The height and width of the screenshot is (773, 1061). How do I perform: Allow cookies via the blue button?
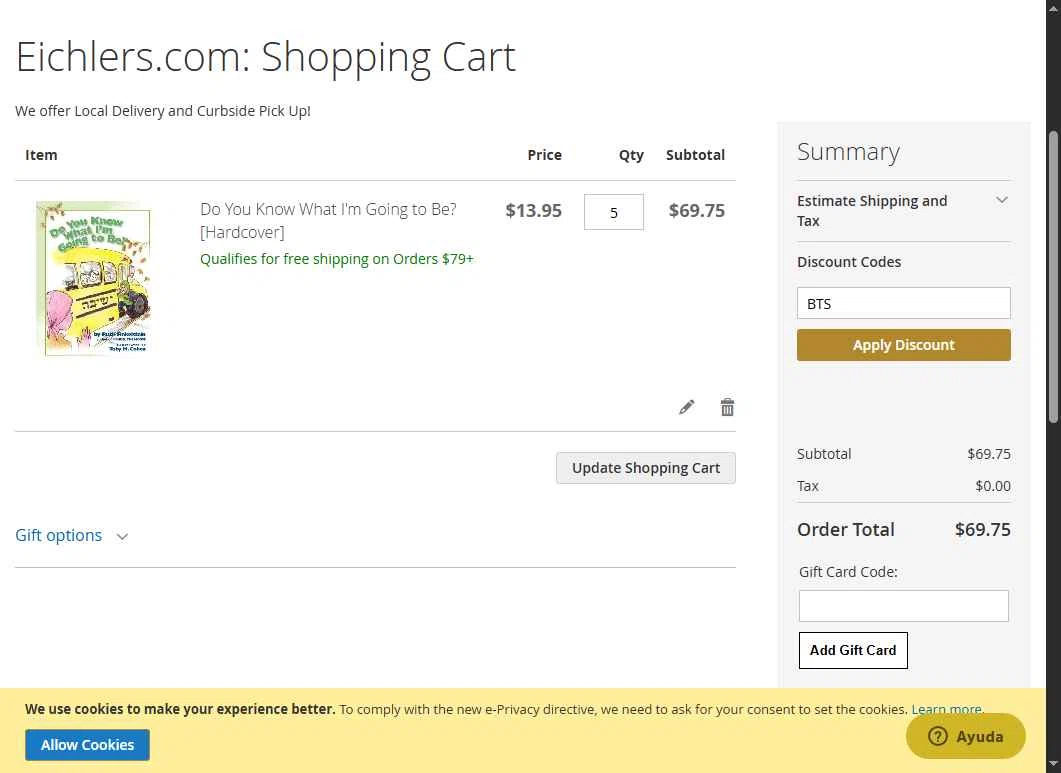(x=87, y=745)
